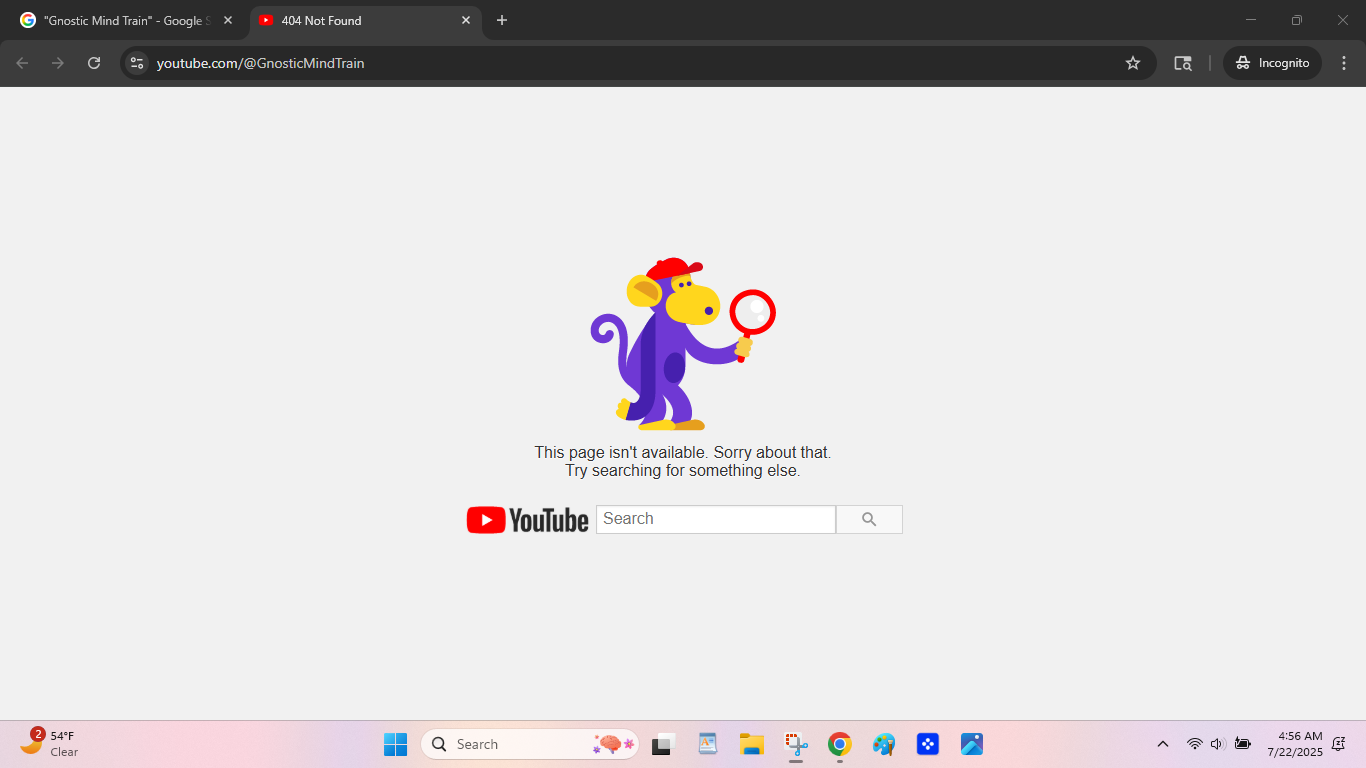Viewport: 1366px width, 768px height.
Task: Click the battery icon in system tray
Action: point(1243,744)
